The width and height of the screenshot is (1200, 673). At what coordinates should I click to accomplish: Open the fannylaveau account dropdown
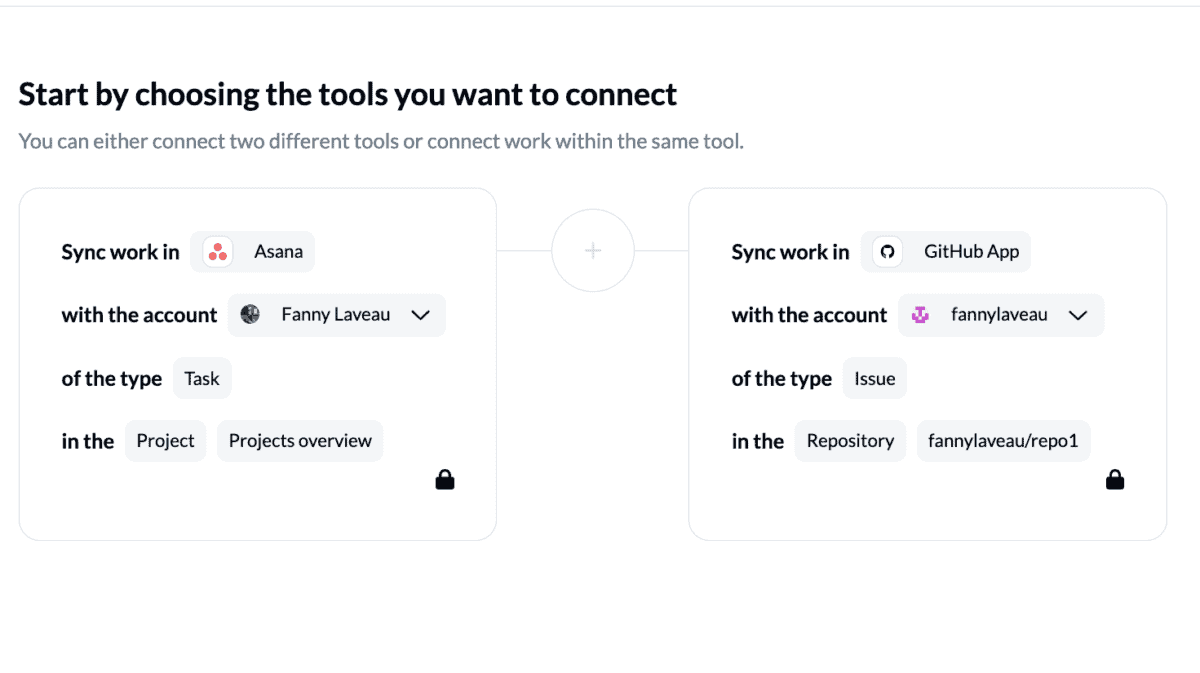[x=1000, y=314]
